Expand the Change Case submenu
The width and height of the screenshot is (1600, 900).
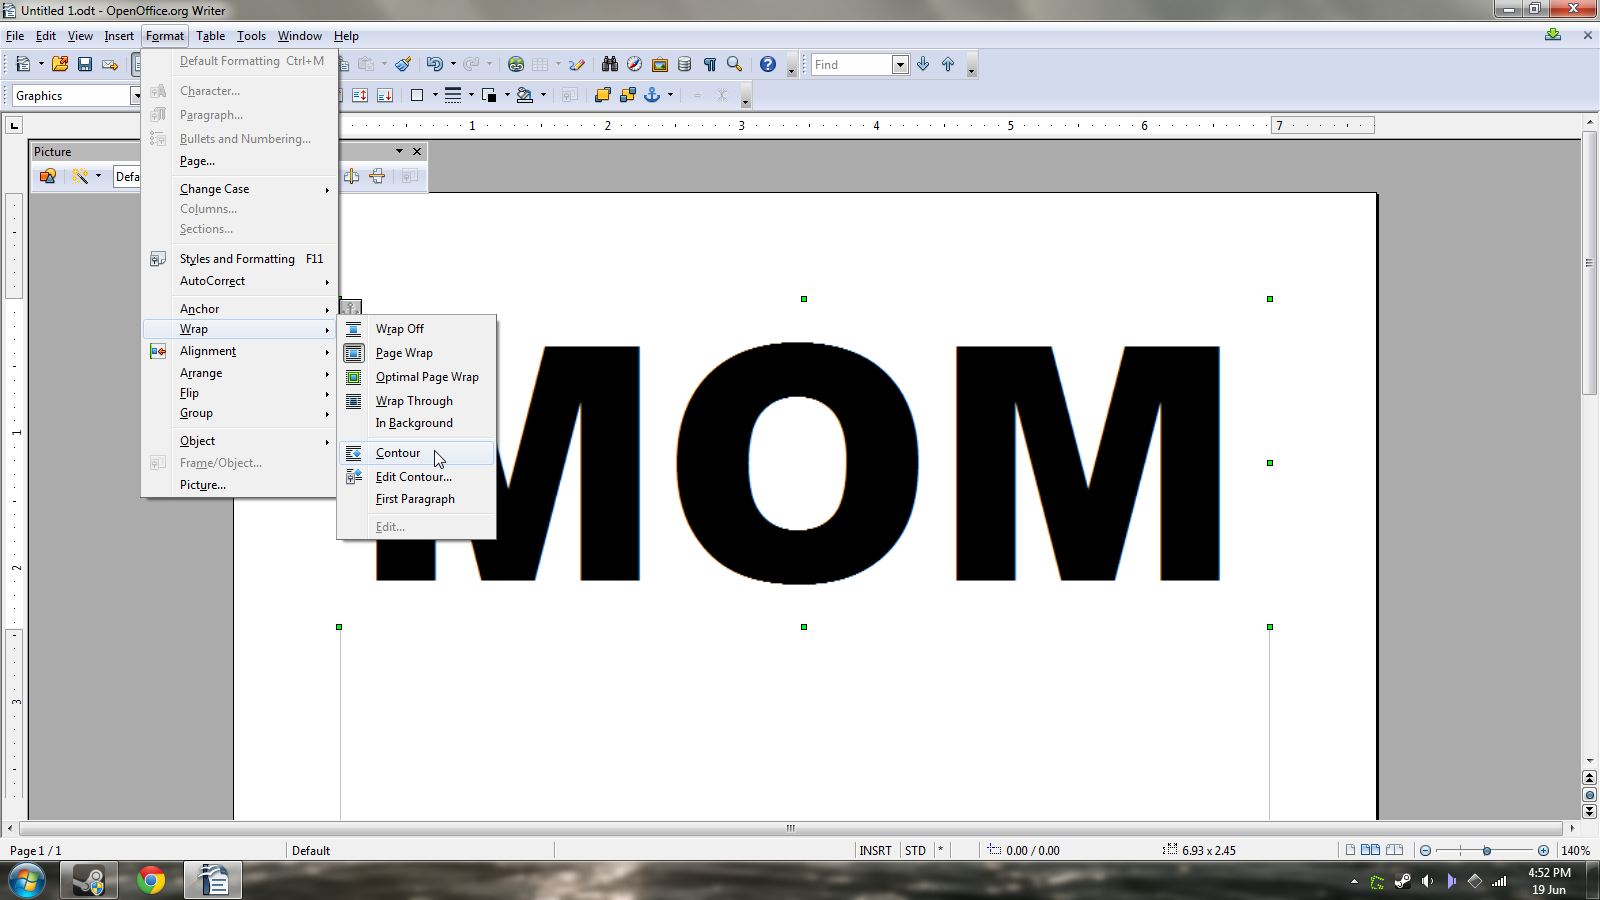click(x=239, y=189)
